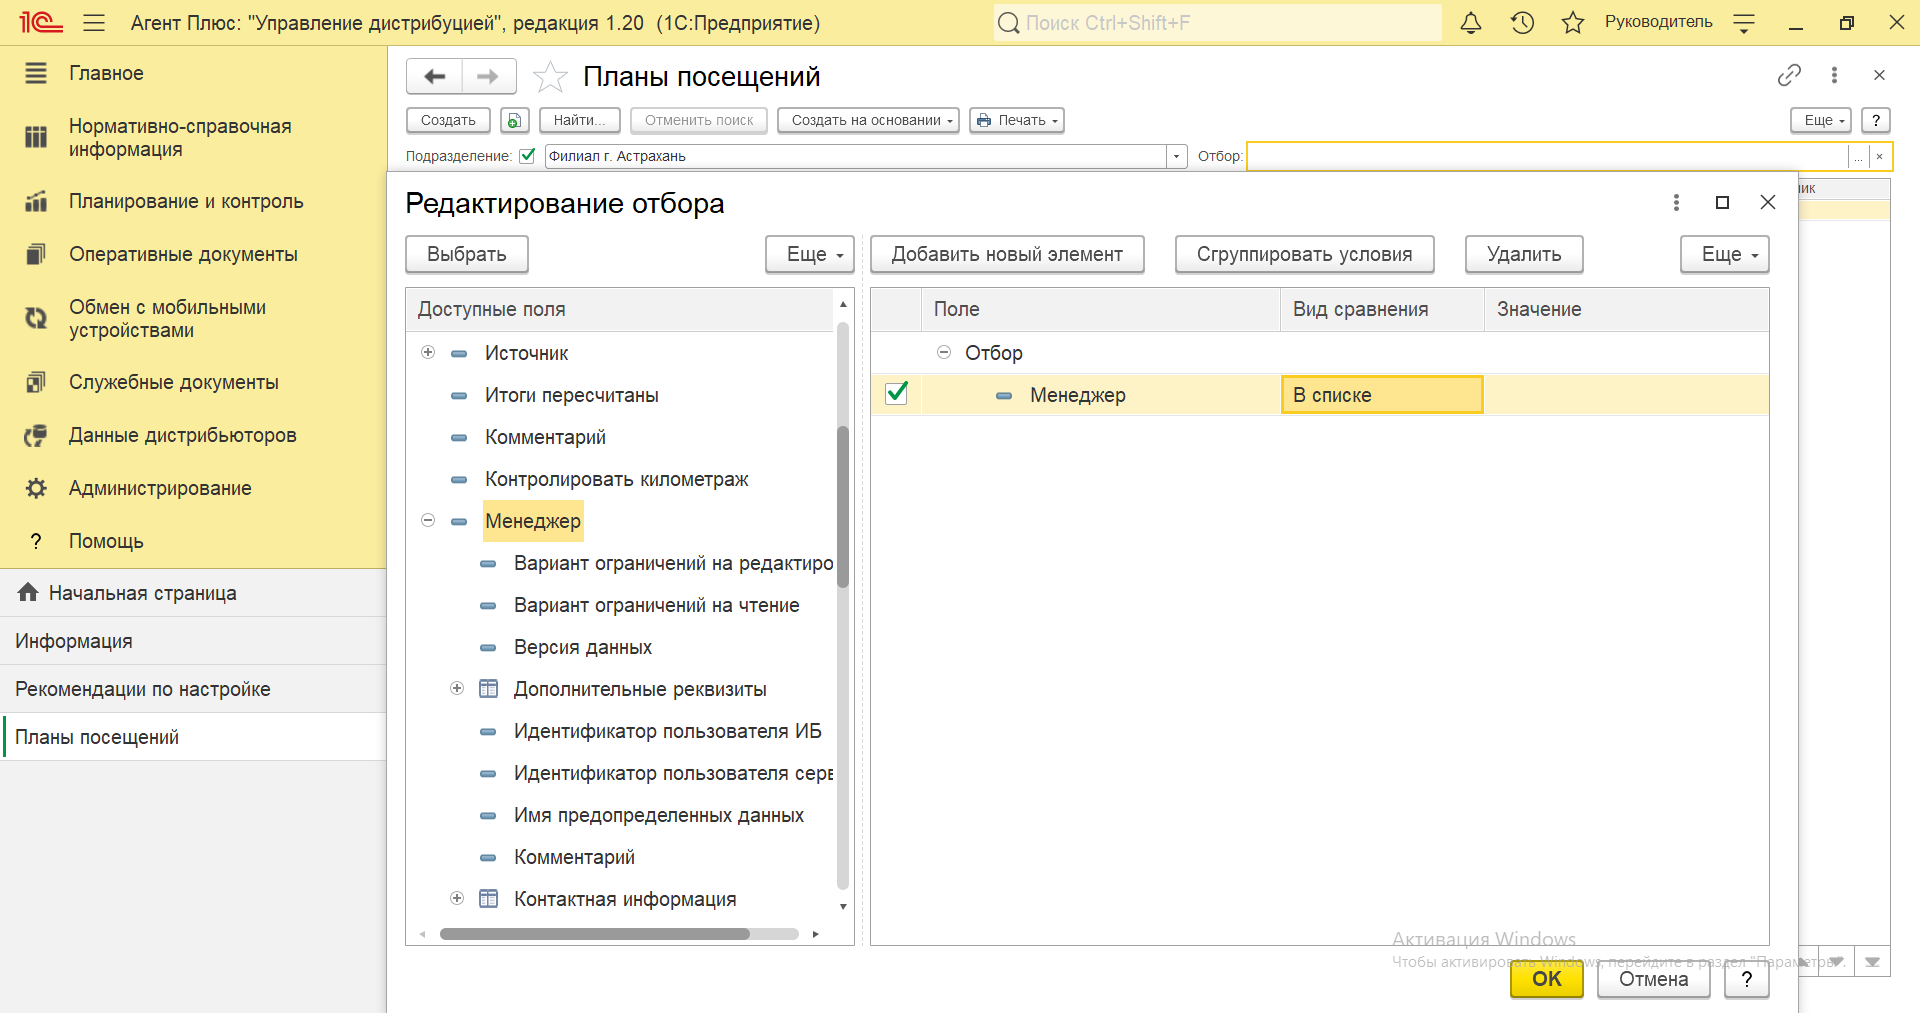Expand Дополнительные реквизиты node

click(x=457, y=688)
